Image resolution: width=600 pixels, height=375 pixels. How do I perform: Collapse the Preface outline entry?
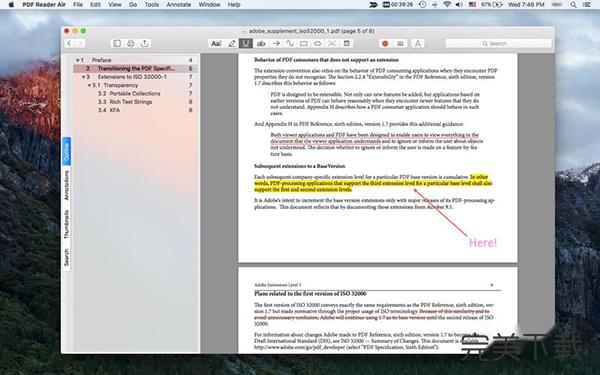78,60
